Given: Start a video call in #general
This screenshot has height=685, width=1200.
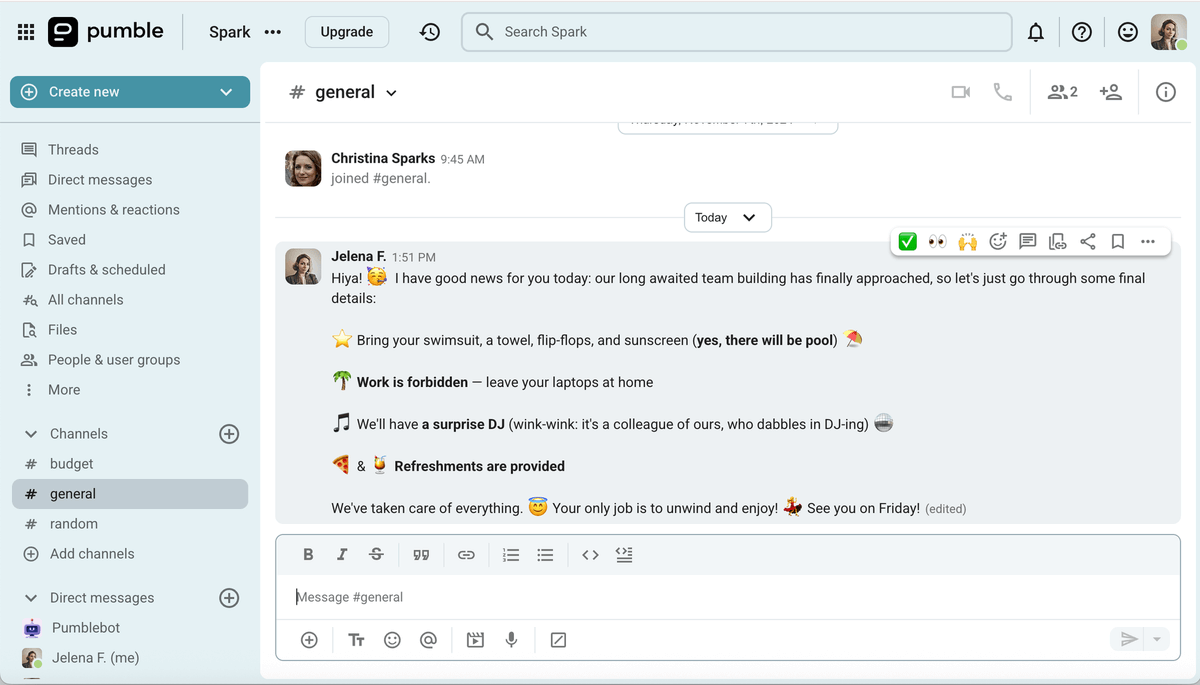Looking at the screenshot, I should pyautogui.click(x=960, y=91).
